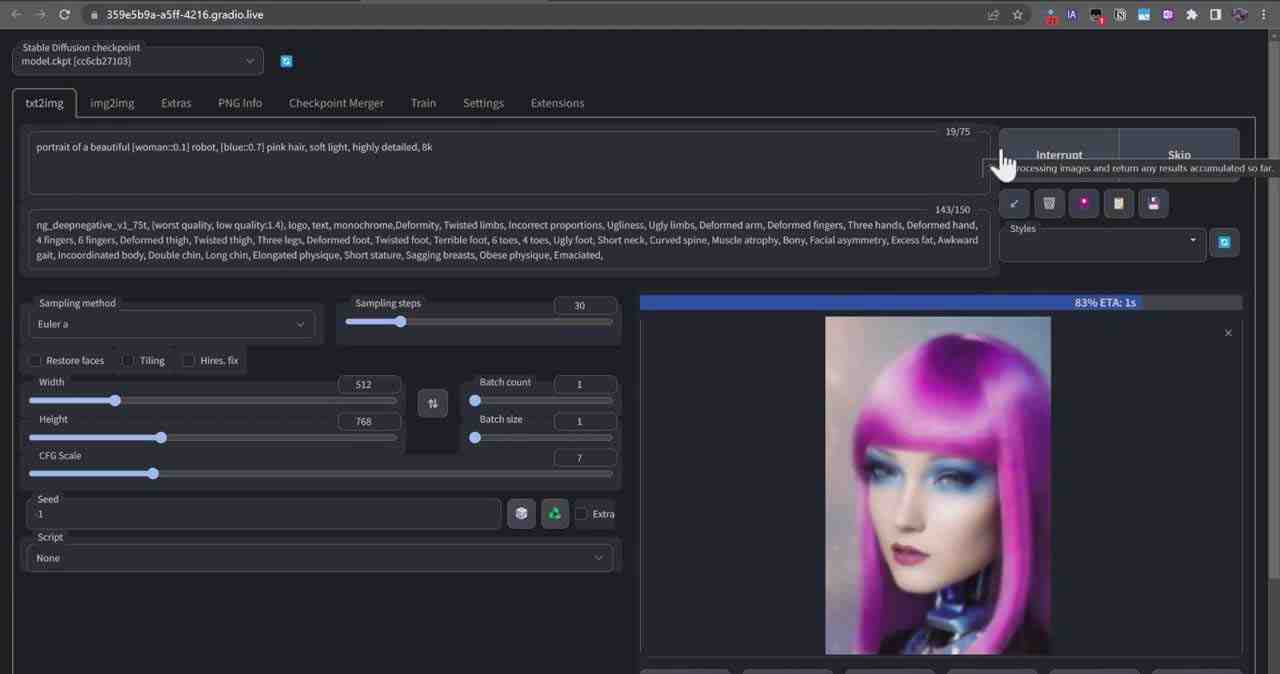Image resolution: width=1280 pixels, height=674 pixels.
Task: Open the Sampling method dropdown
Action: pyautogui.click(x=170, y=323)
